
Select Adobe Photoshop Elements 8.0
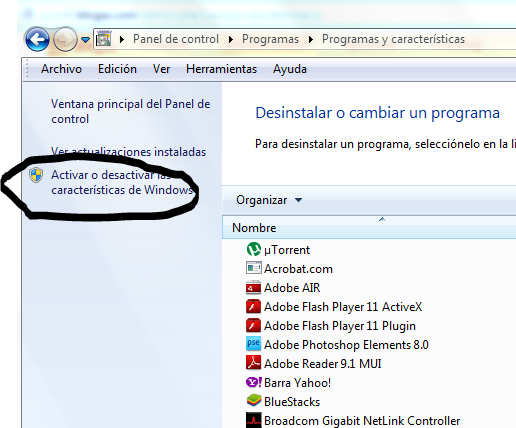pyautogui.click(x=346, y=345)
